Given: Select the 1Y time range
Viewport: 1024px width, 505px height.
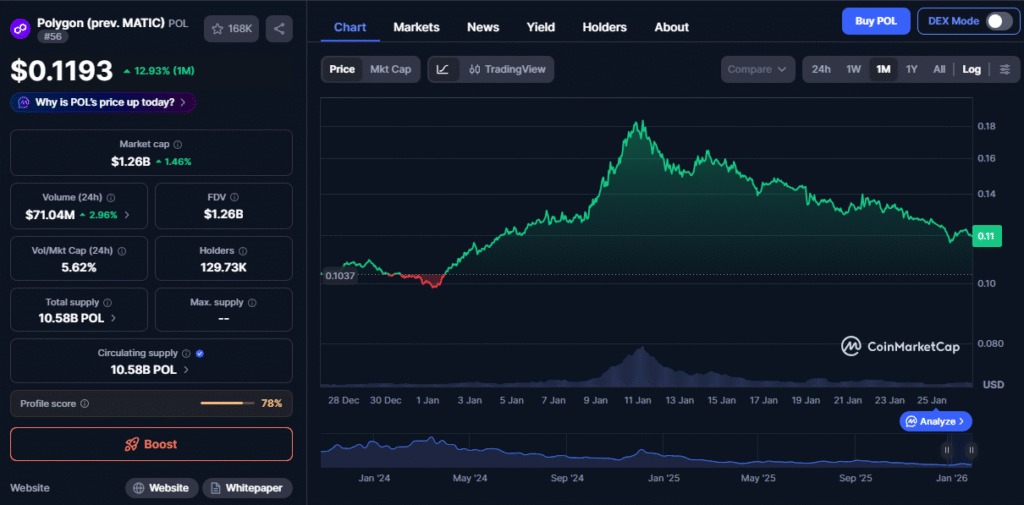Looking at the screenshot, I should coord(911,69).
